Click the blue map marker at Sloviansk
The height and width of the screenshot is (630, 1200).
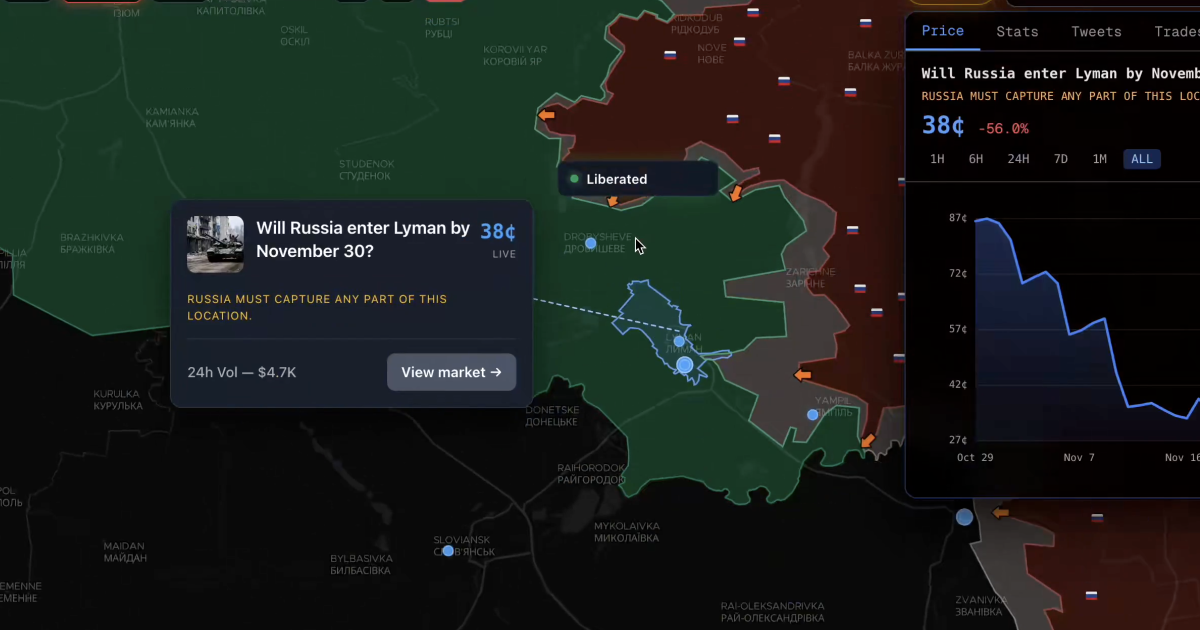[x=448, y=550]
